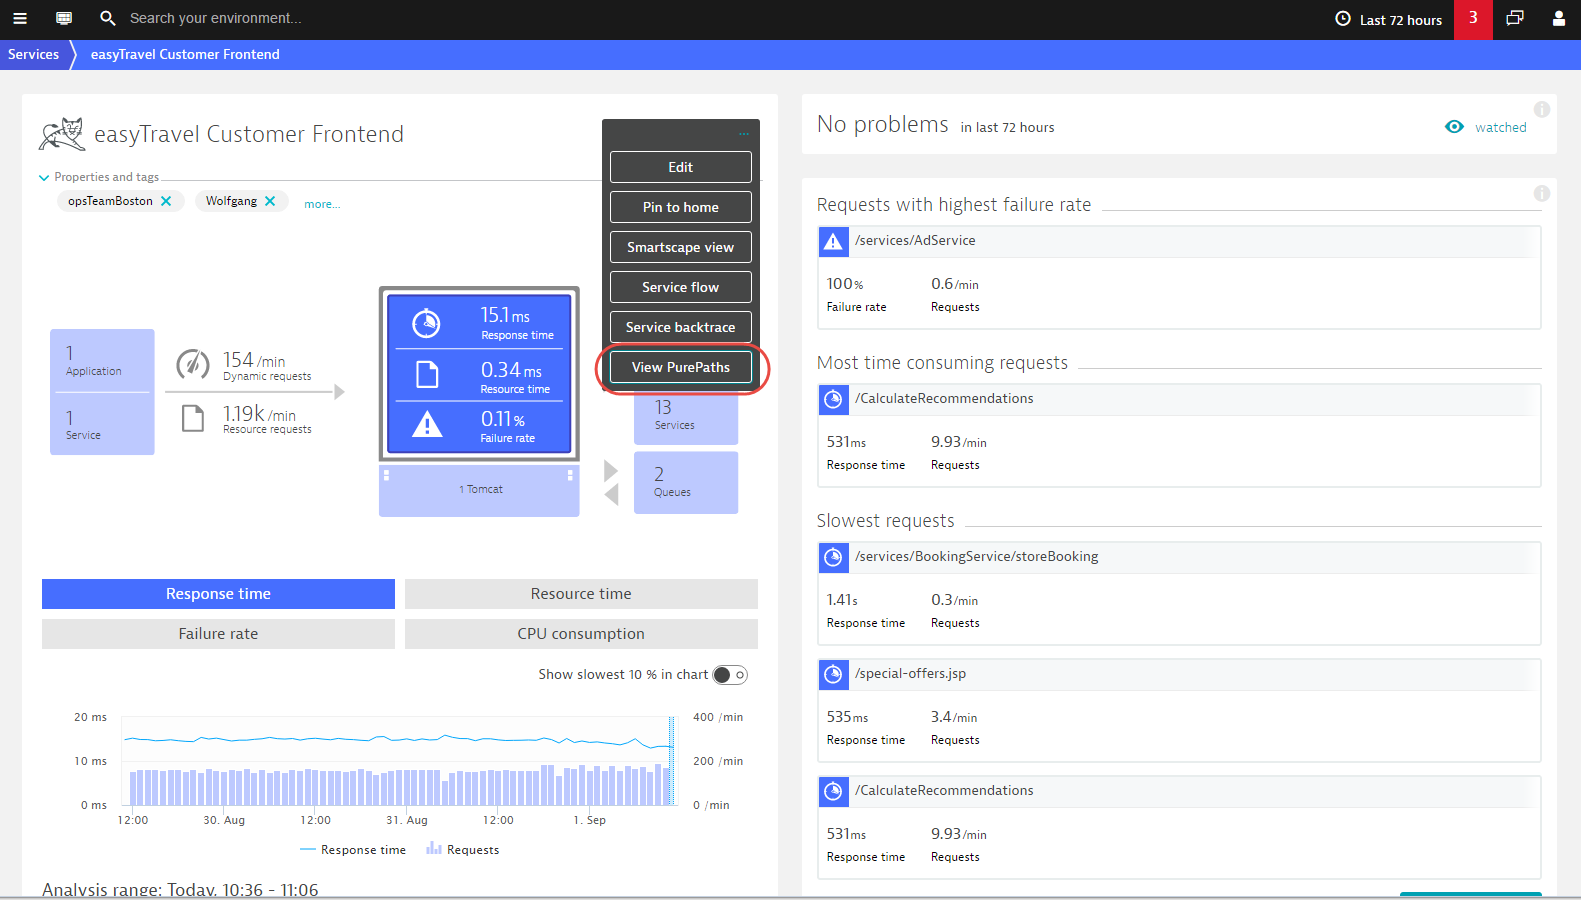Click the Requests legend entry
Viewport: 1581px width, 900px height.
(x=463, y=850)
